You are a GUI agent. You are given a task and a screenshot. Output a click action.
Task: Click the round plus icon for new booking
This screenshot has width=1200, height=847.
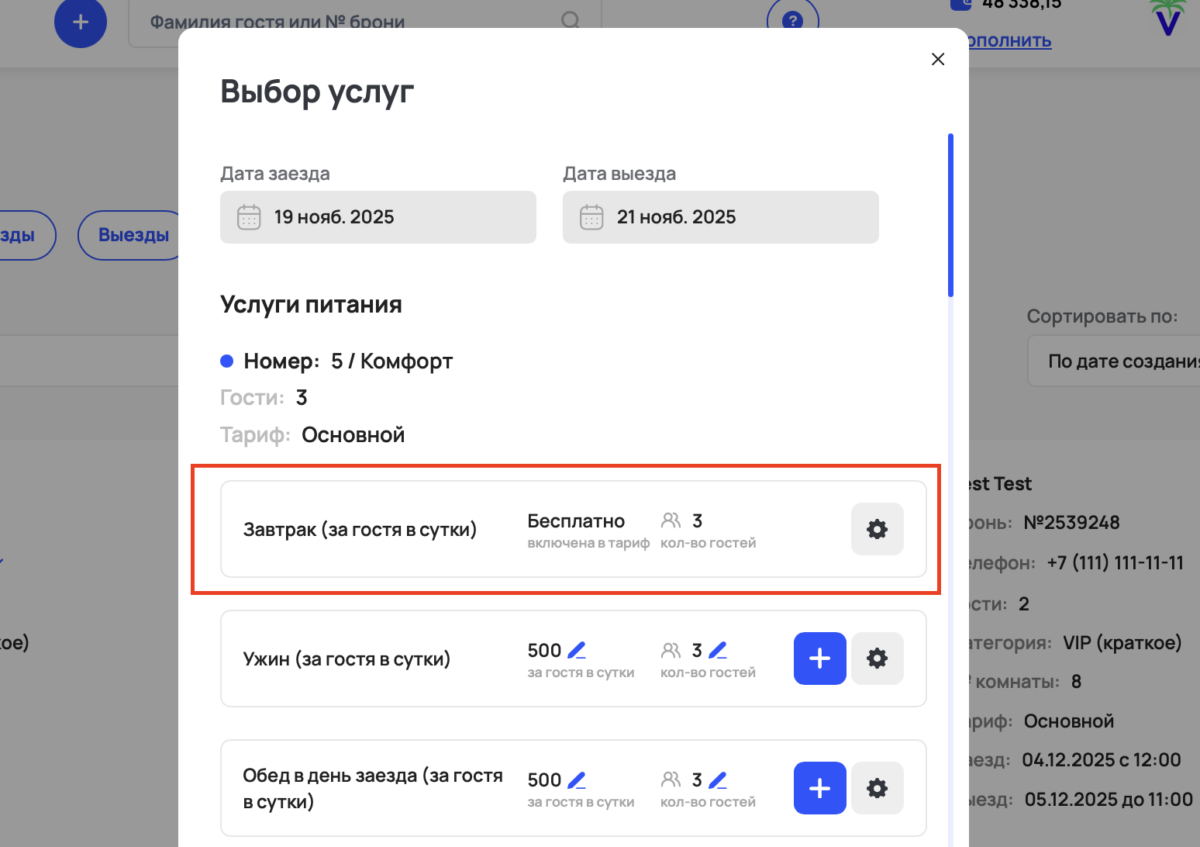tap(80, 24)
